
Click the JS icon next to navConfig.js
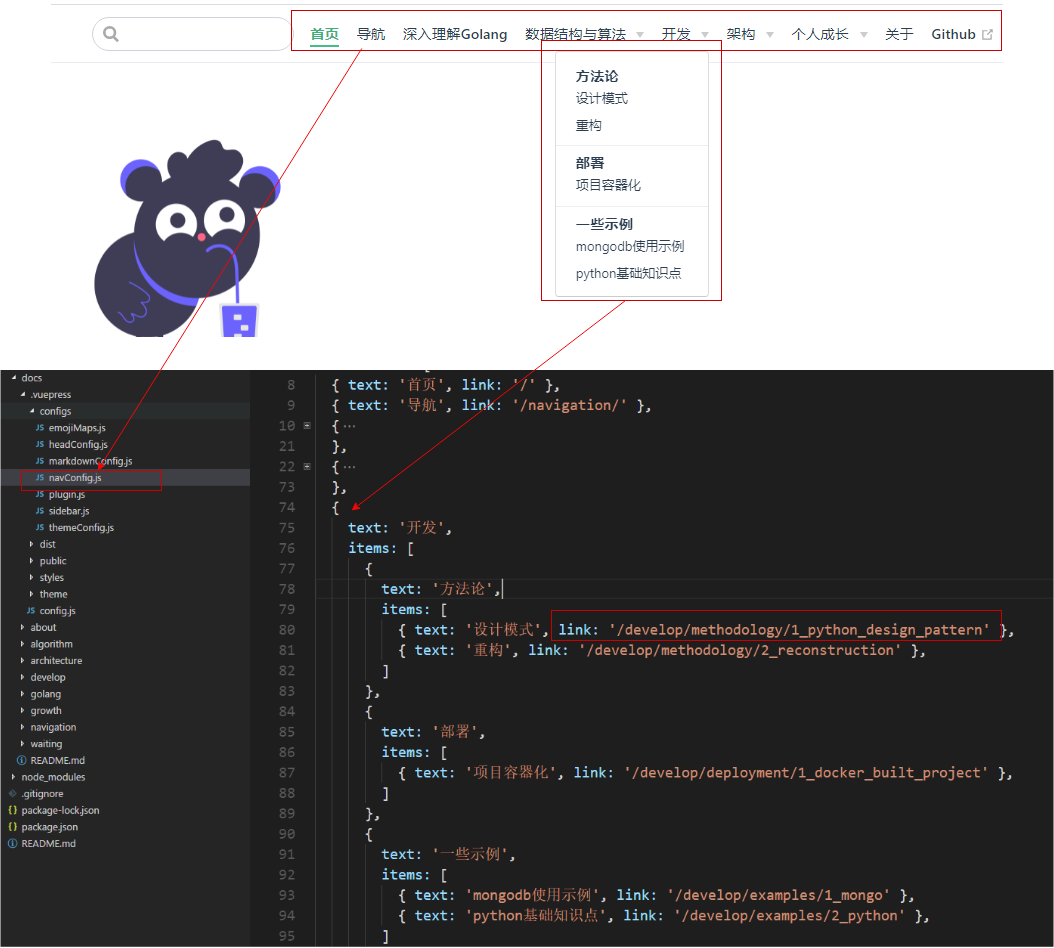pyautogui.click(x=40, y=478)
